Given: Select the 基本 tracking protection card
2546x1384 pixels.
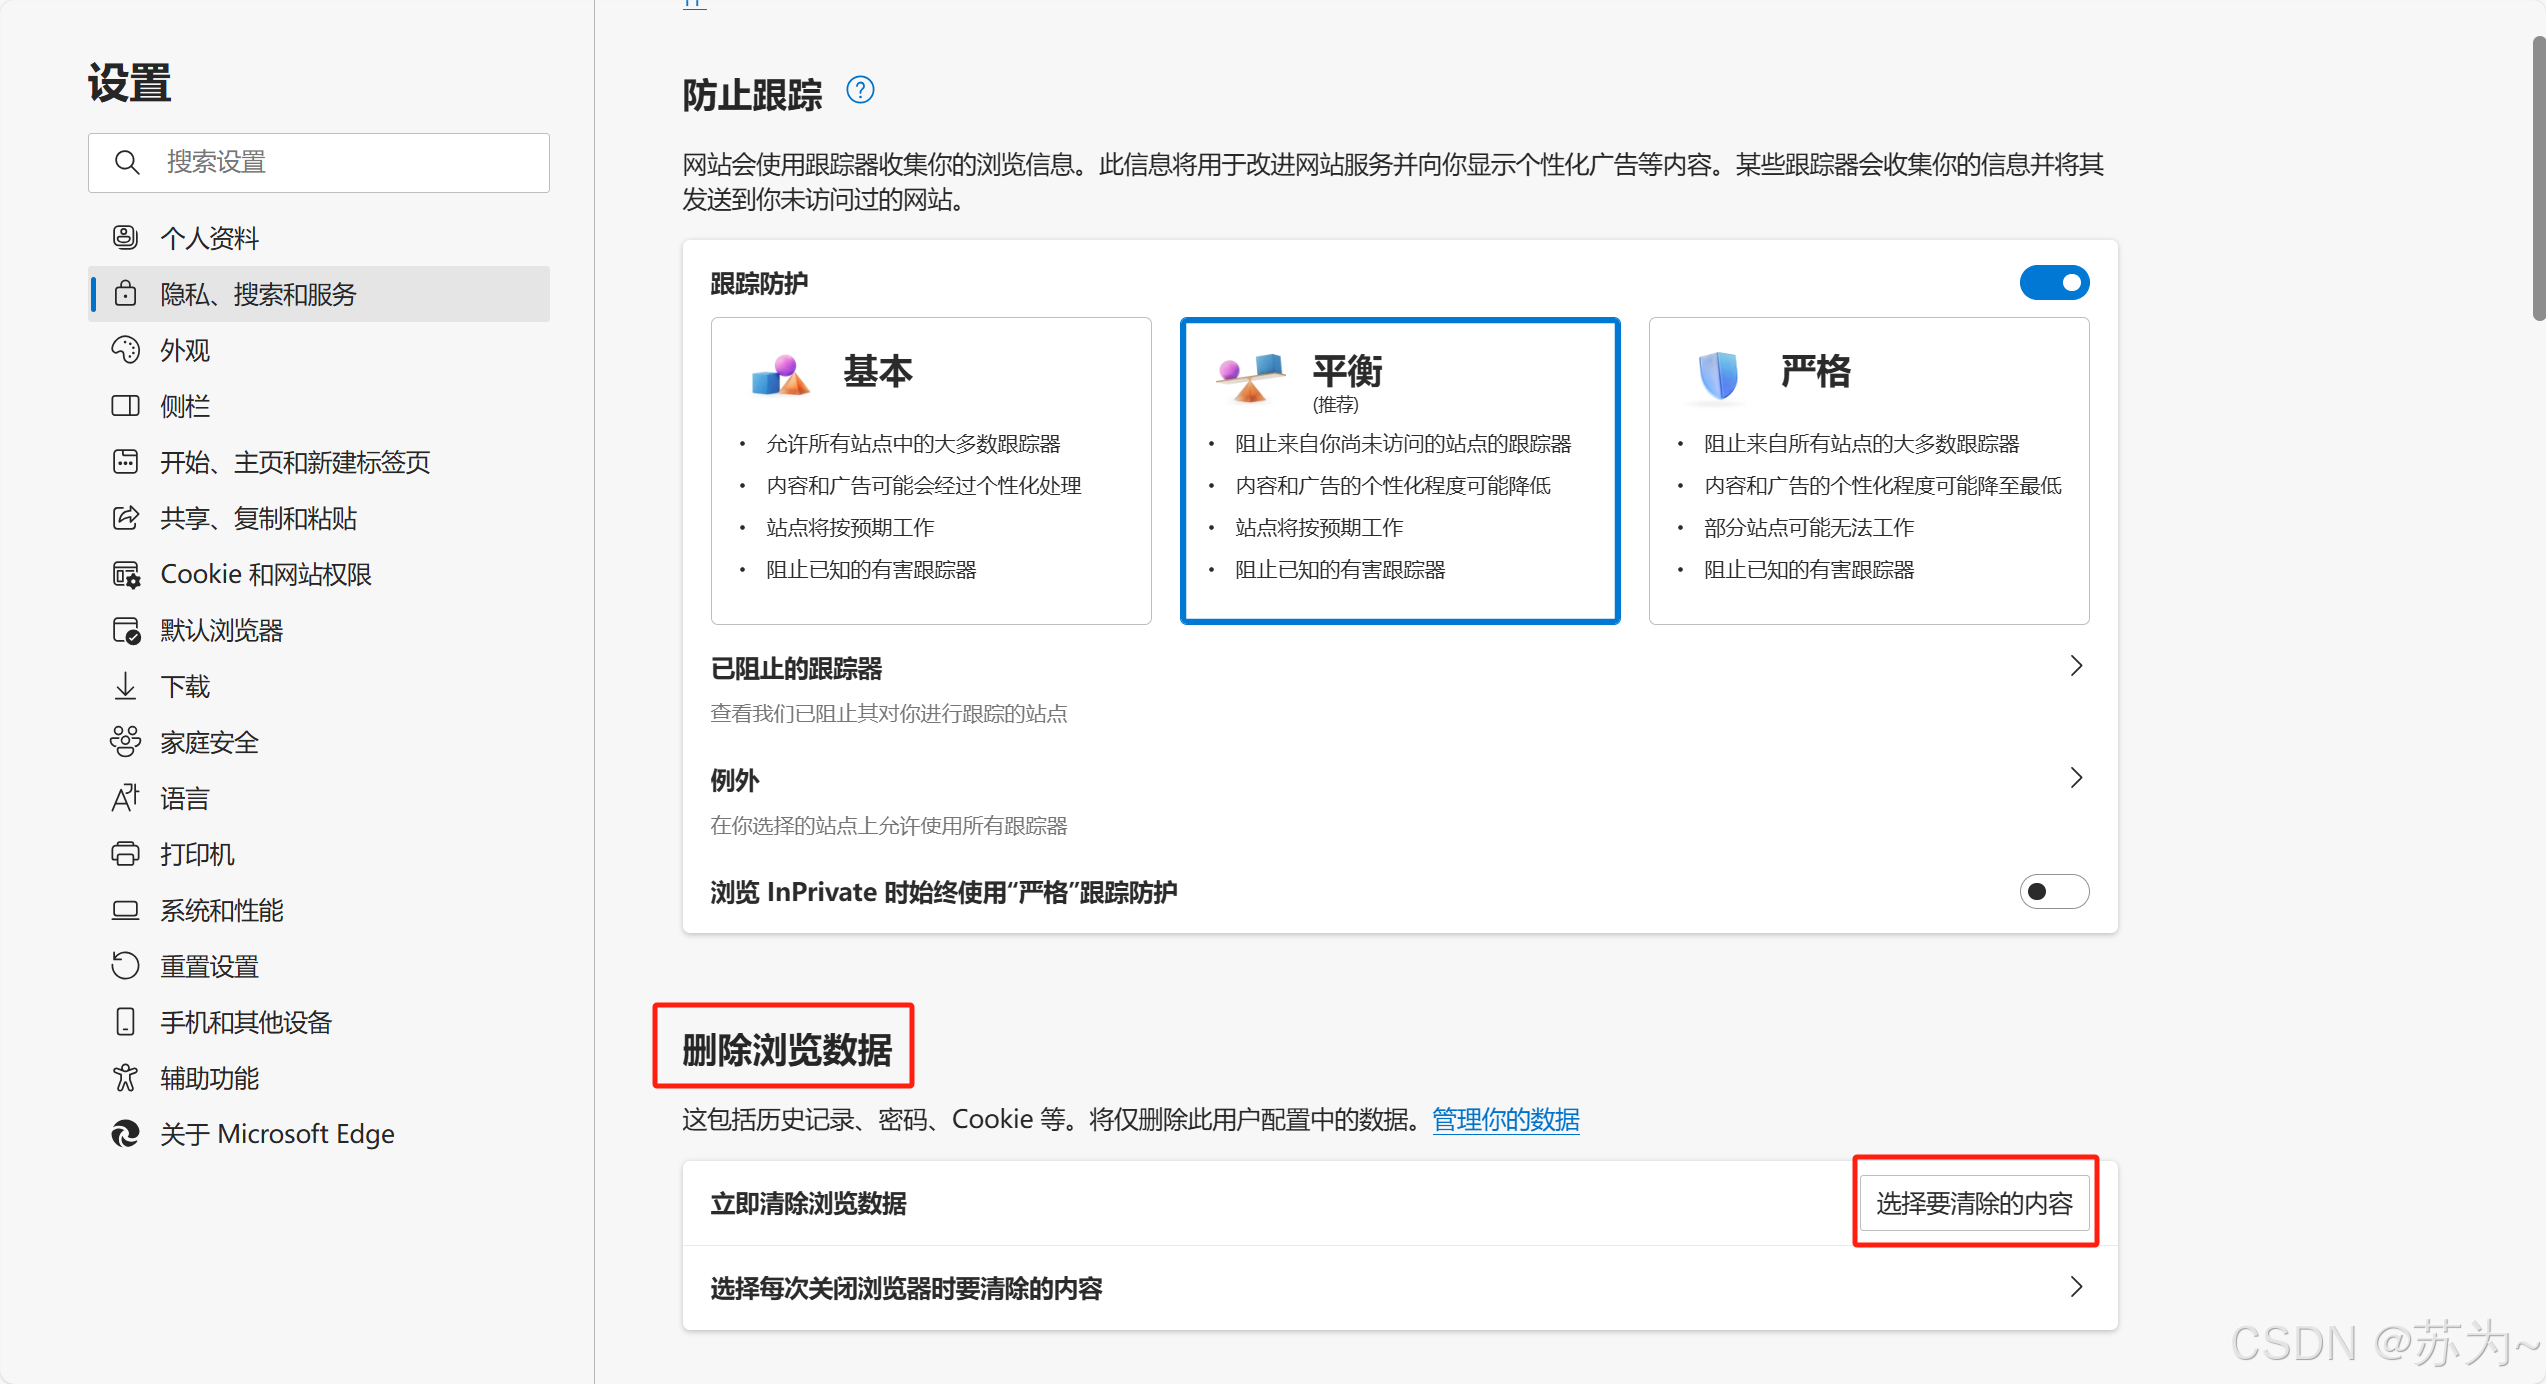Looking at the screenshot, I should [x=931, y=471].
